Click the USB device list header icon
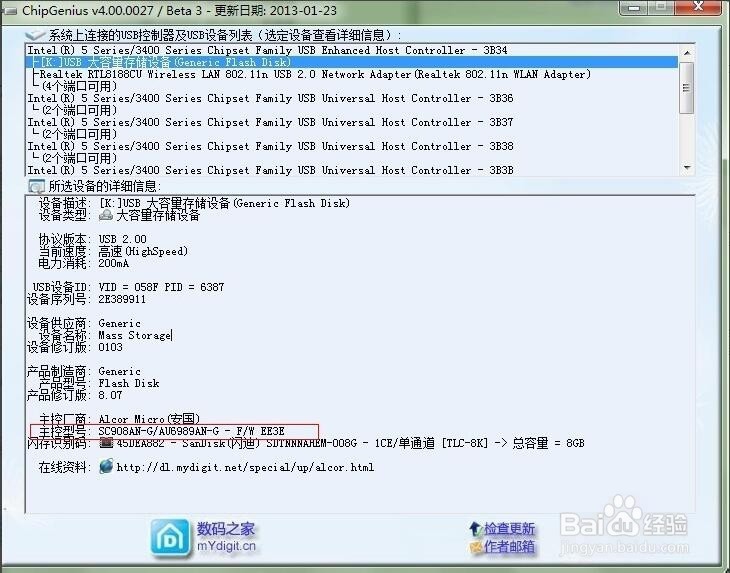The height and width of the screenshot is (573, 730). click(35, 35)
